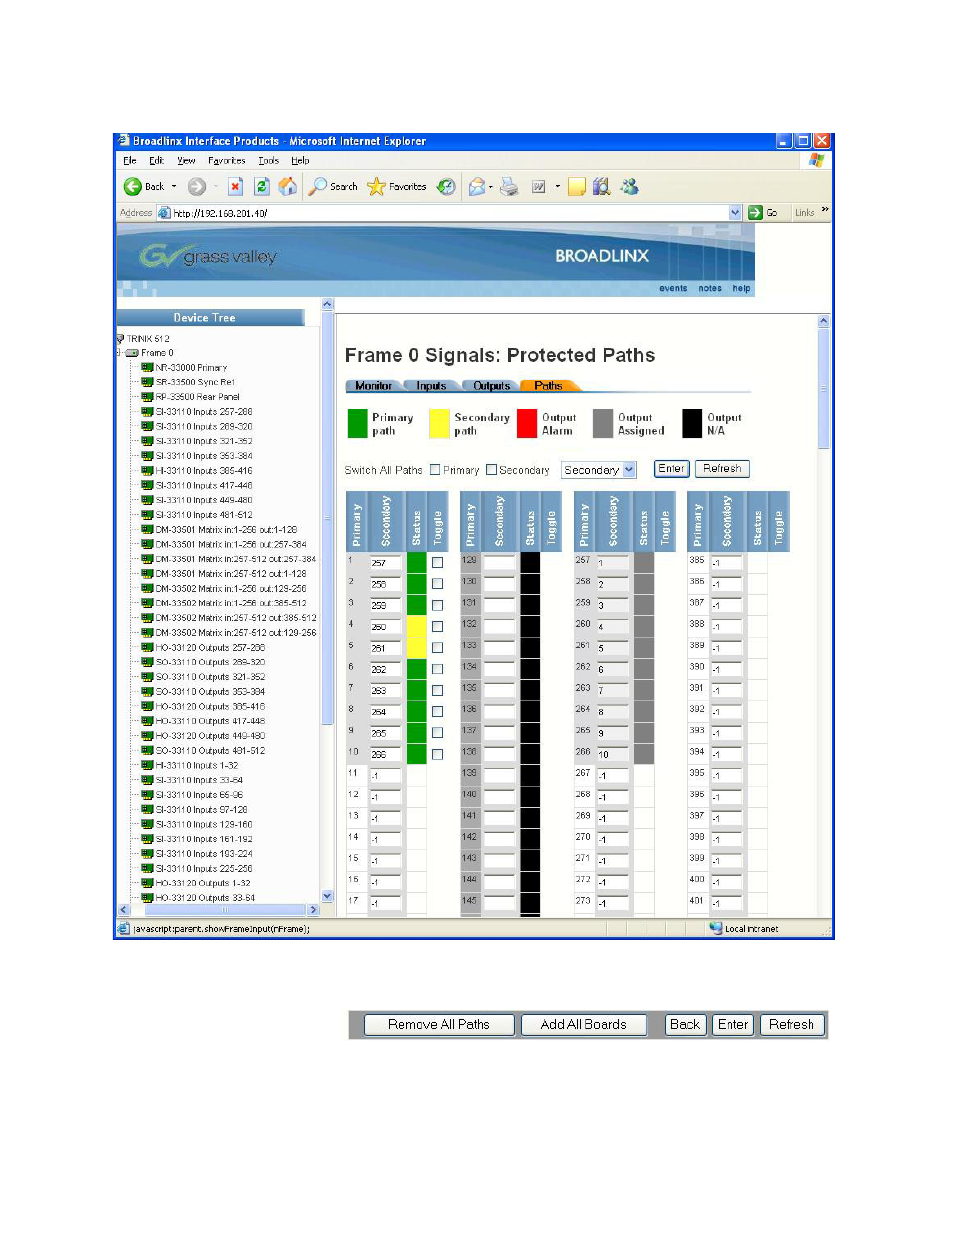954x1235 pixels.
Task: Collapse the Frame 0 tree node
Action: click(x=118, y=353)
